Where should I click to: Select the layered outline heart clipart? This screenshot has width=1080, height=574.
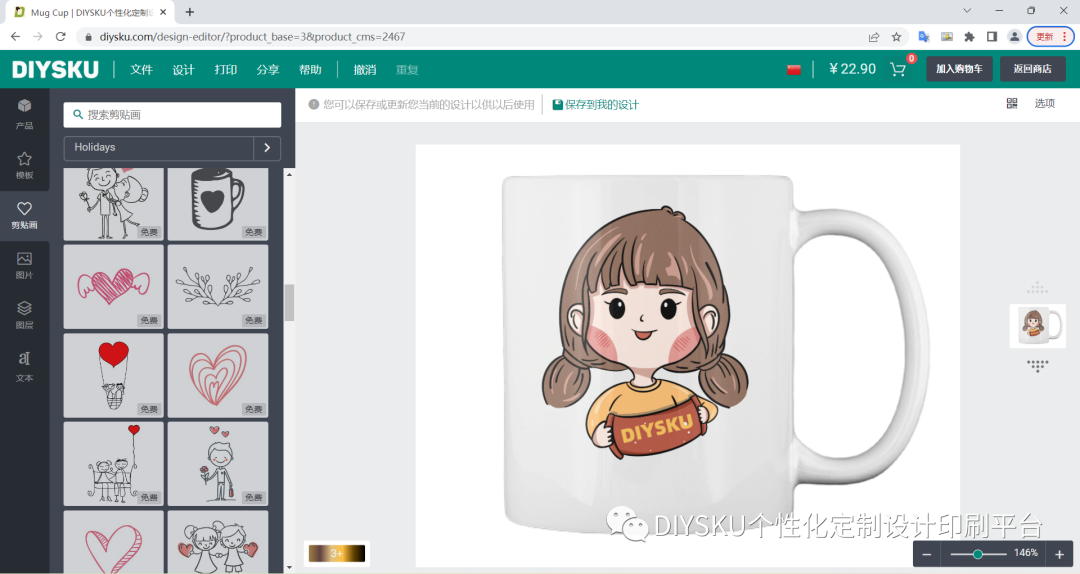point(218,376)
